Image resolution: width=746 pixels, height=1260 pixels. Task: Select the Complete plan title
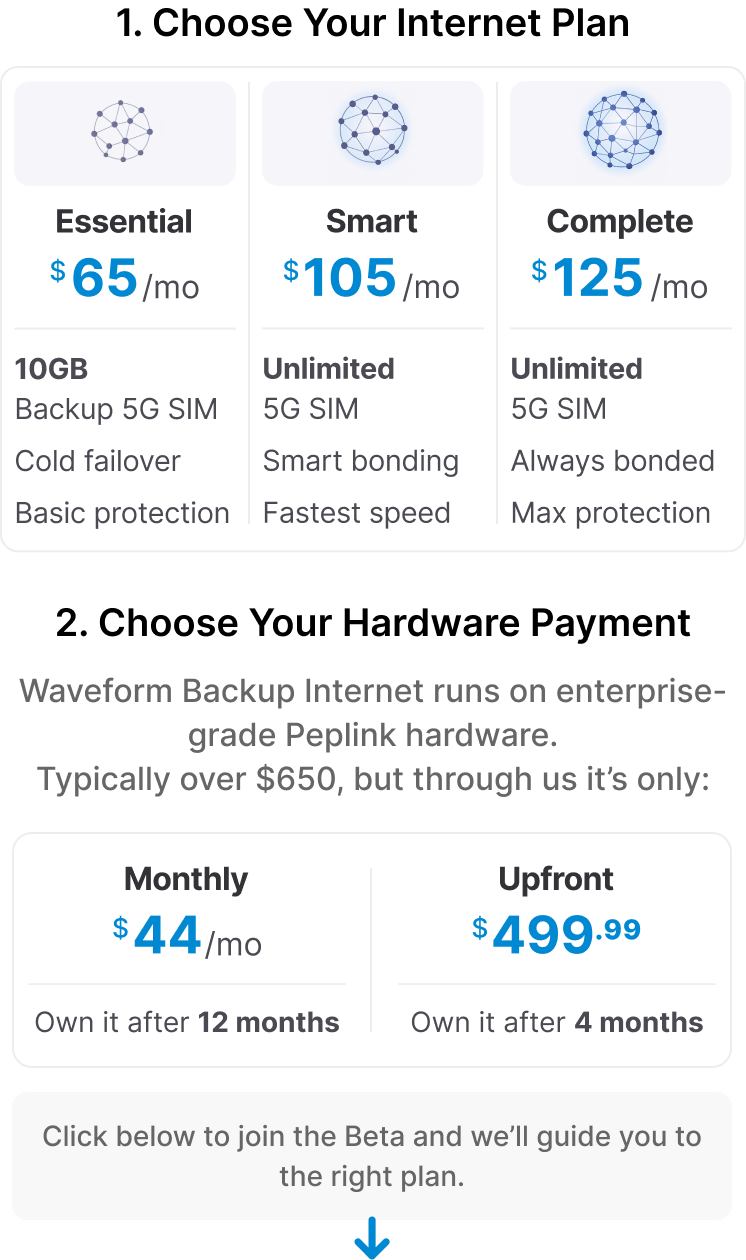pyautogui.click(x=620, y=222)
